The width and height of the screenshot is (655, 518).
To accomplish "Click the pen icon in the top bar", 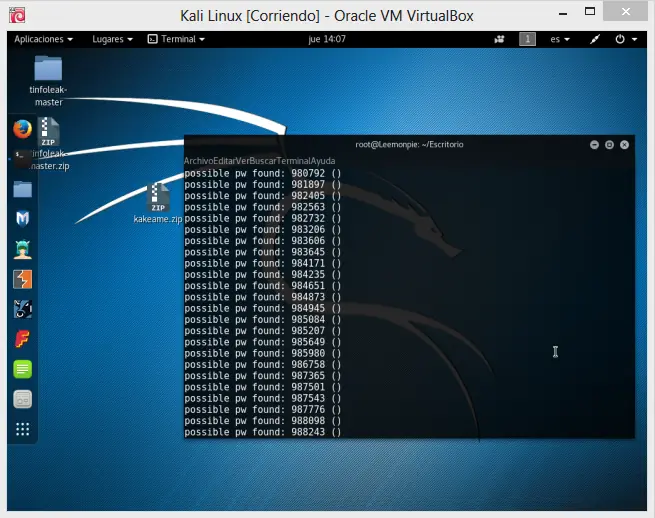I will pos(595,39).
